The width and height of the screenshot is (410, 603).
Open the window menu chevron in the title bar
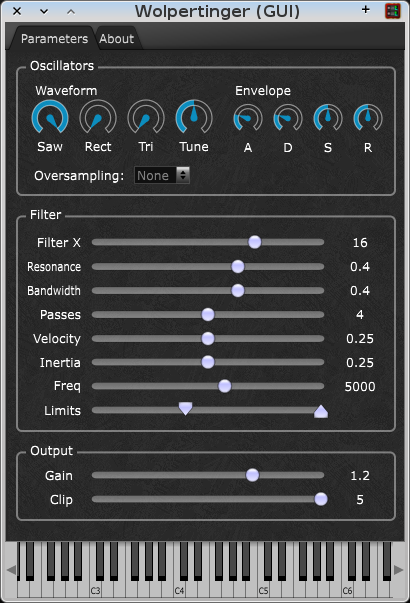44,12
